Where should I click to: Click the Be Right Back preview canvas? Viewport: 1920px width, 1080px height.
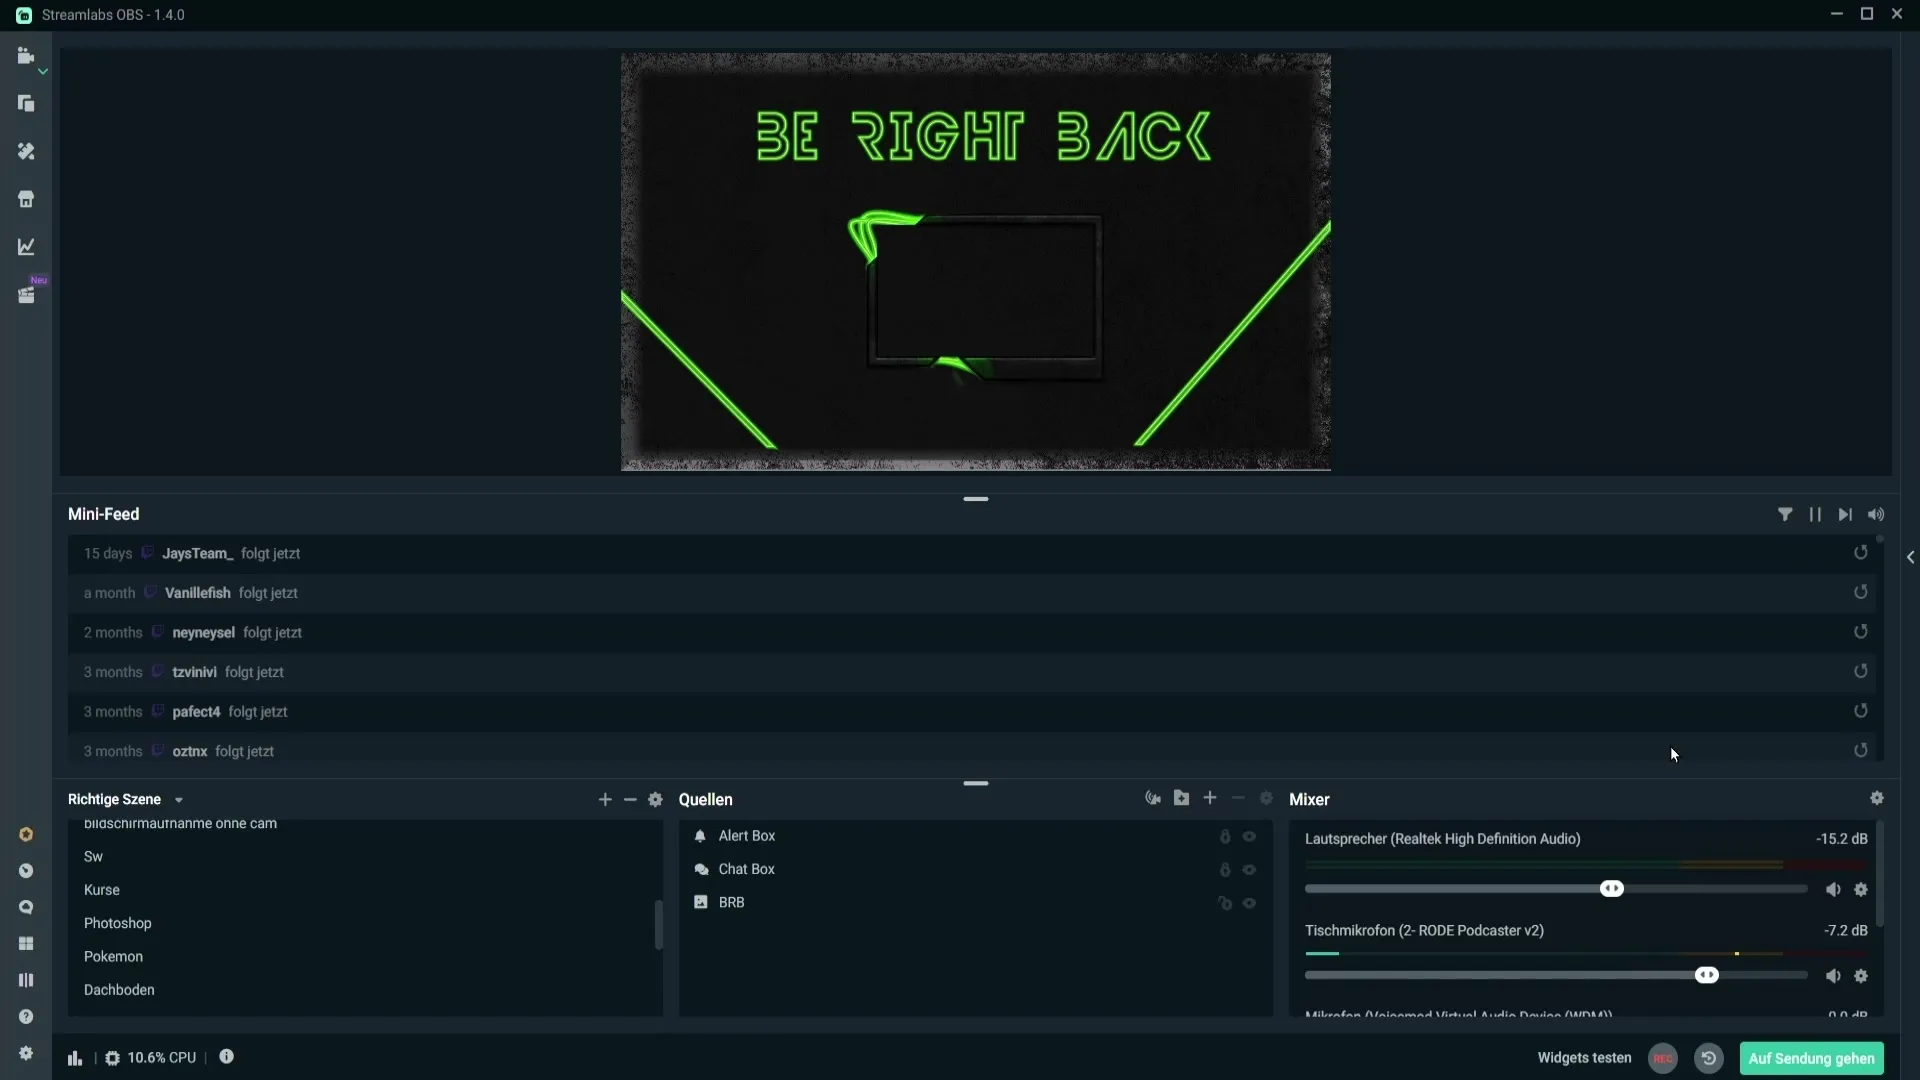click(x=976, y=262)
